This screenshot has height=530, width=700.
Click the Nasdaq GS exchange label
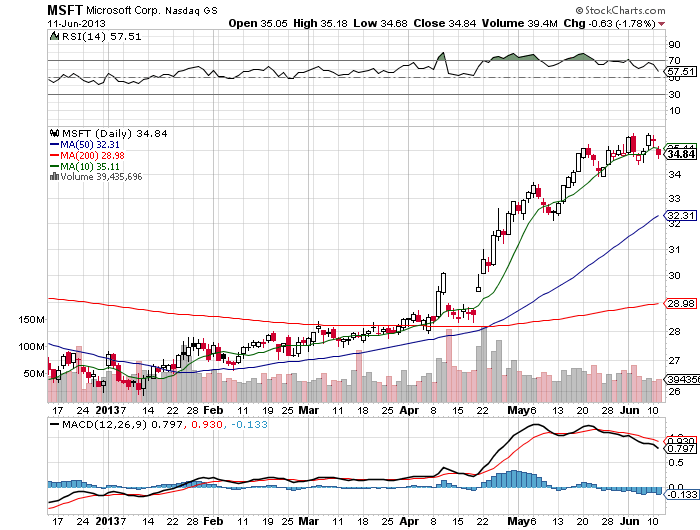[191, 11]
